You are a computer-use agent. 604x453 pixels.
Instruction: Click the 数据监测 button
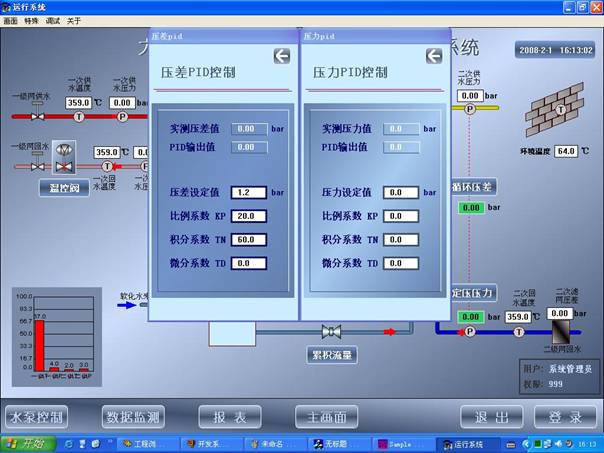(134, 417)
